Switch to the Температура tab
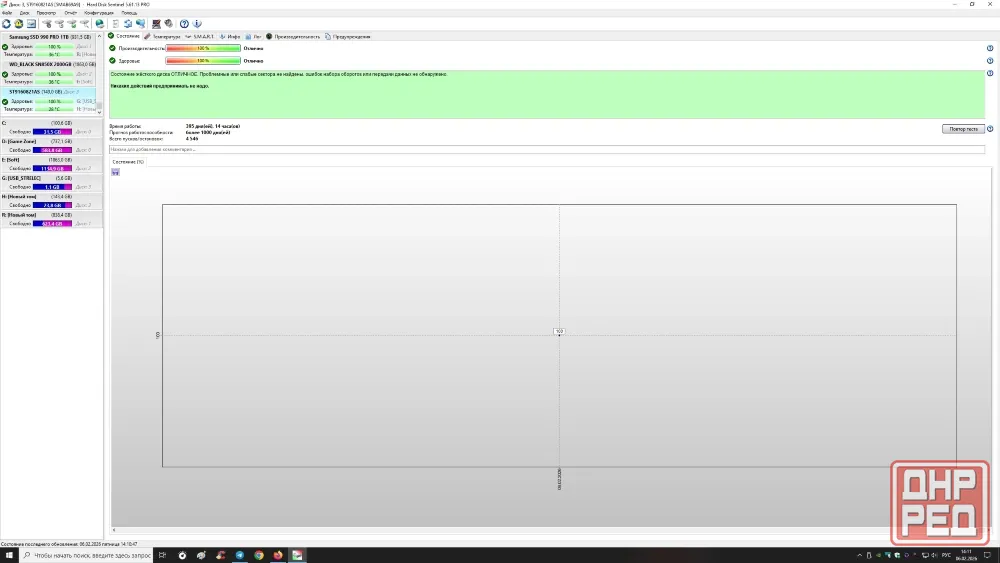The width and height of the screenshot is (1000, 563). click(162, 37)
